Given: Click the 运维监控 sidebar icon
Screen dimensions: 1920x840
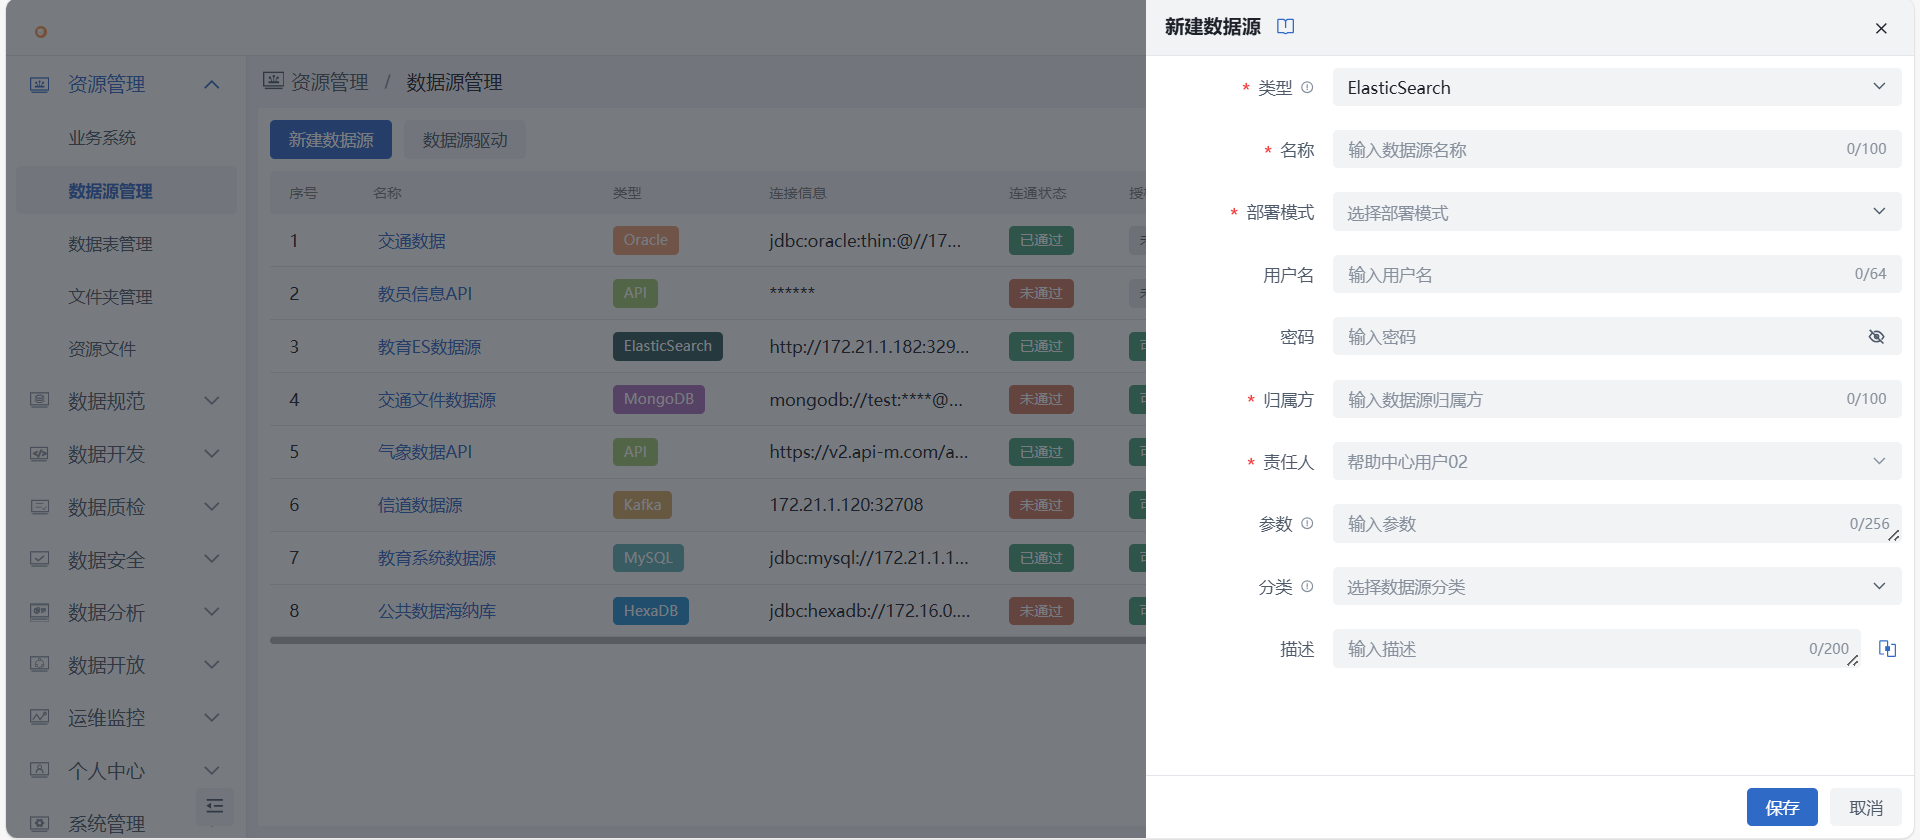Looking at the screenshot, I should tap(39, 717).
